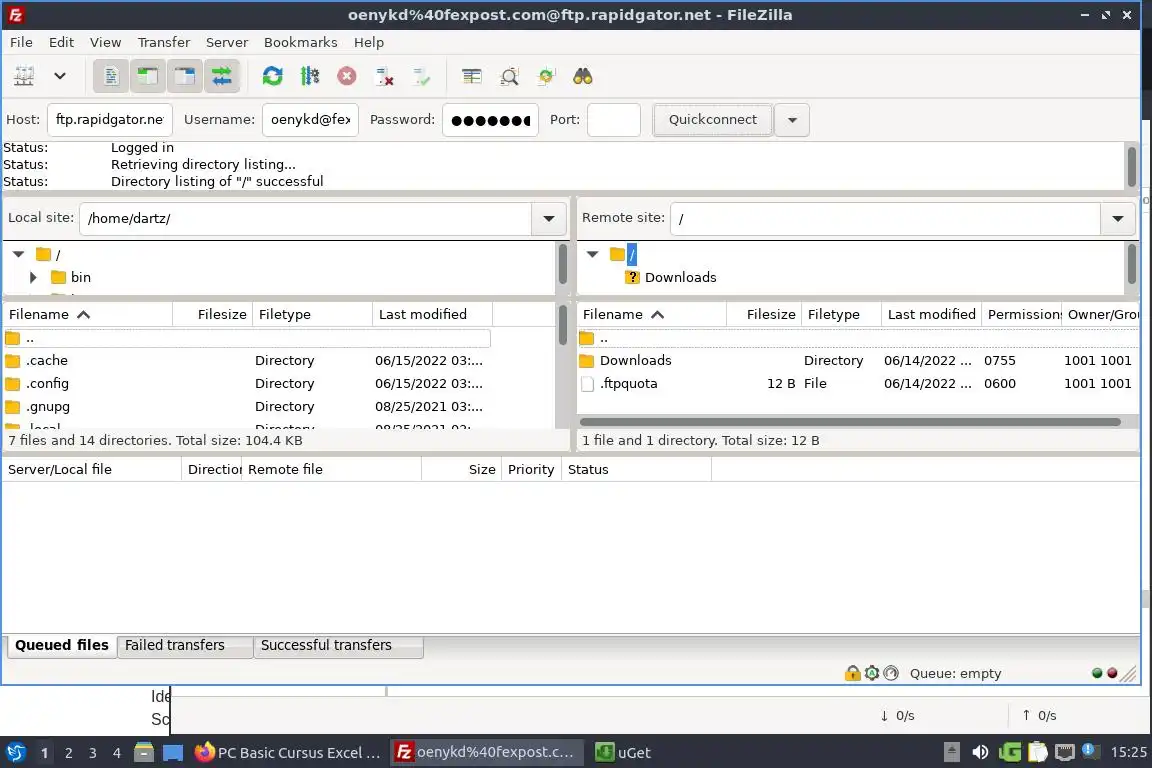Toggle remote directory tree display
The height and width of the screenshot is (768, 1152).
[184, 76]
